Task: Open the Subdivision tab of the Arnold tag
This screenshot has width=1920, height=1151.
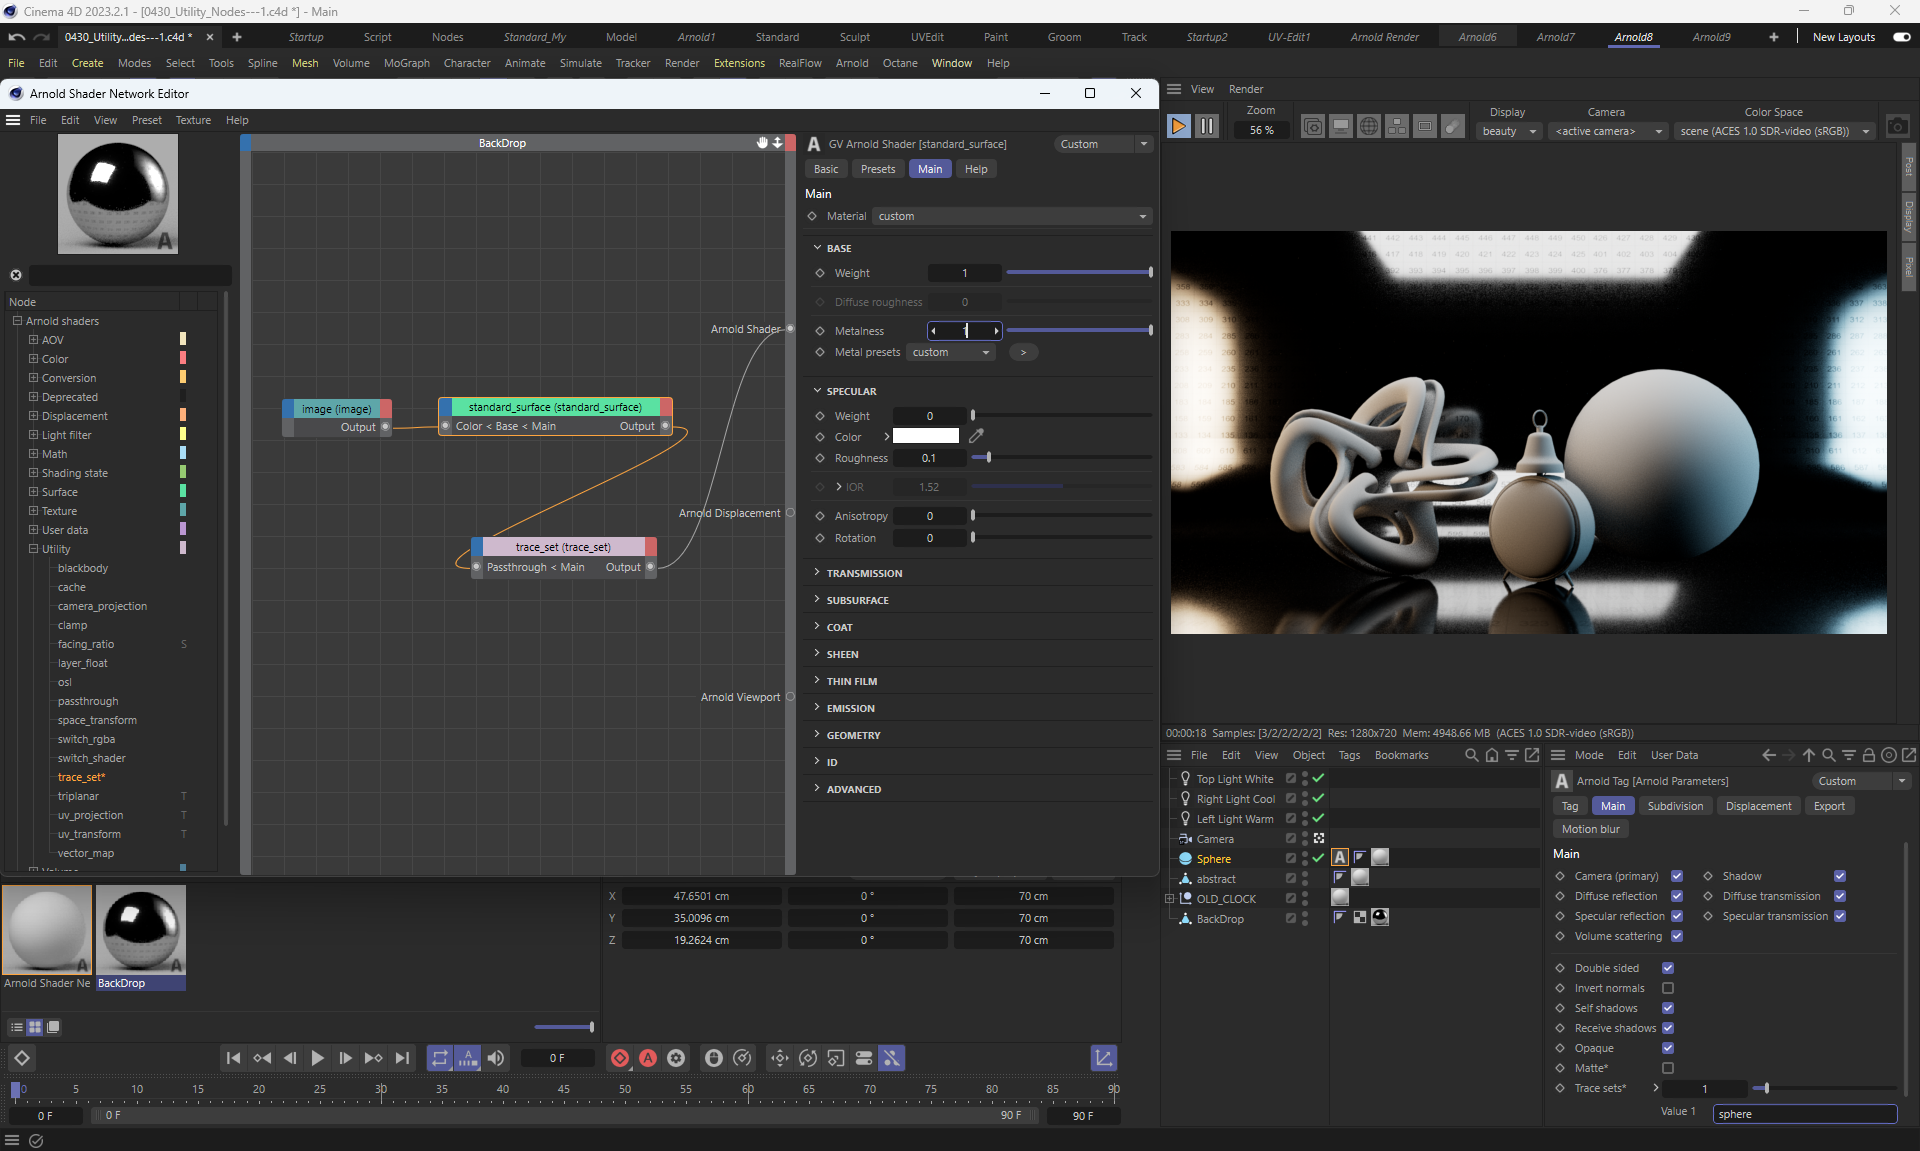Action: 1675,806
